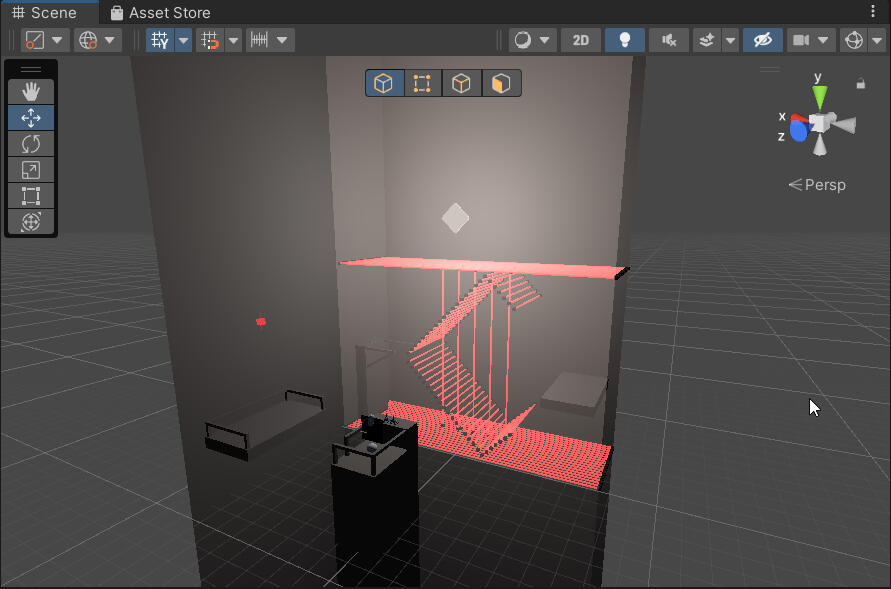Select the Rect transform tool

[31, 196]
